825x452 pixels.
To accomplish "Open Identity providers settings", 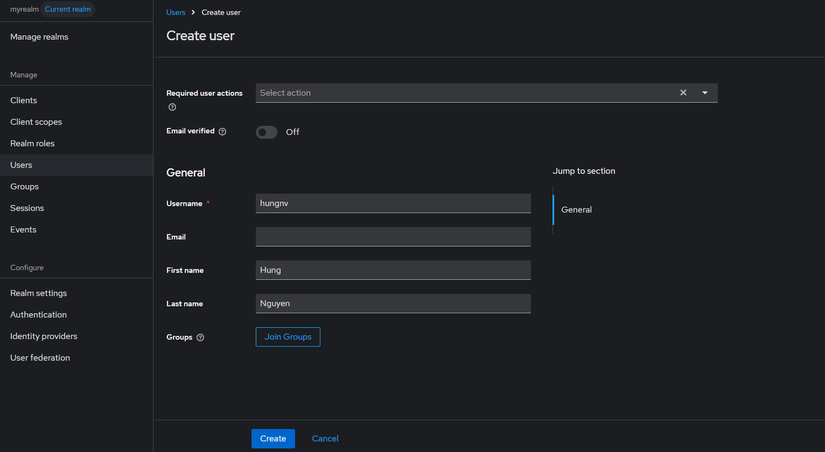I will (44, 336).
